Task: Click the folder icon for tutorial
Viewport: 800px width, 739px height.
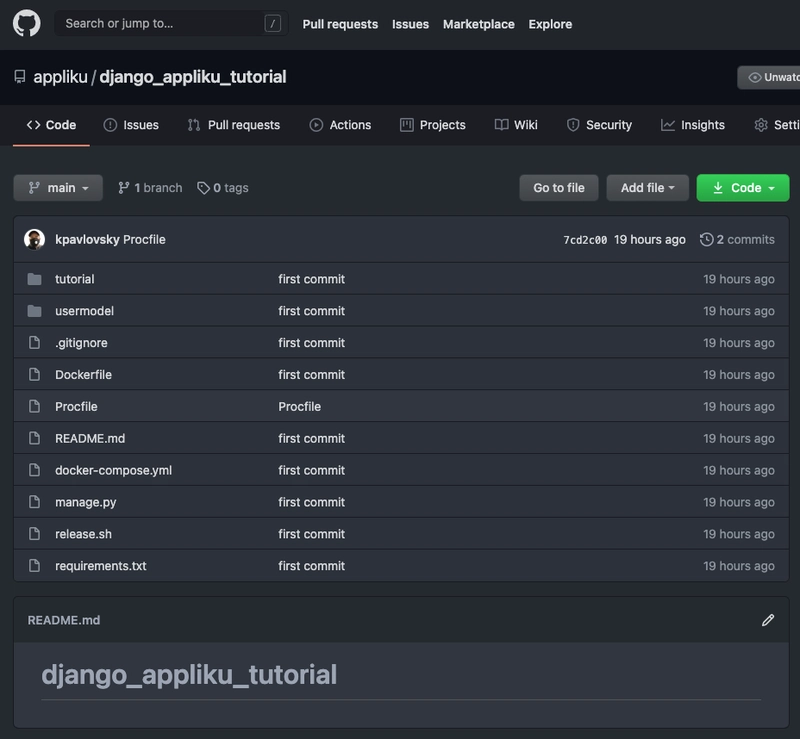Action: 34,279
